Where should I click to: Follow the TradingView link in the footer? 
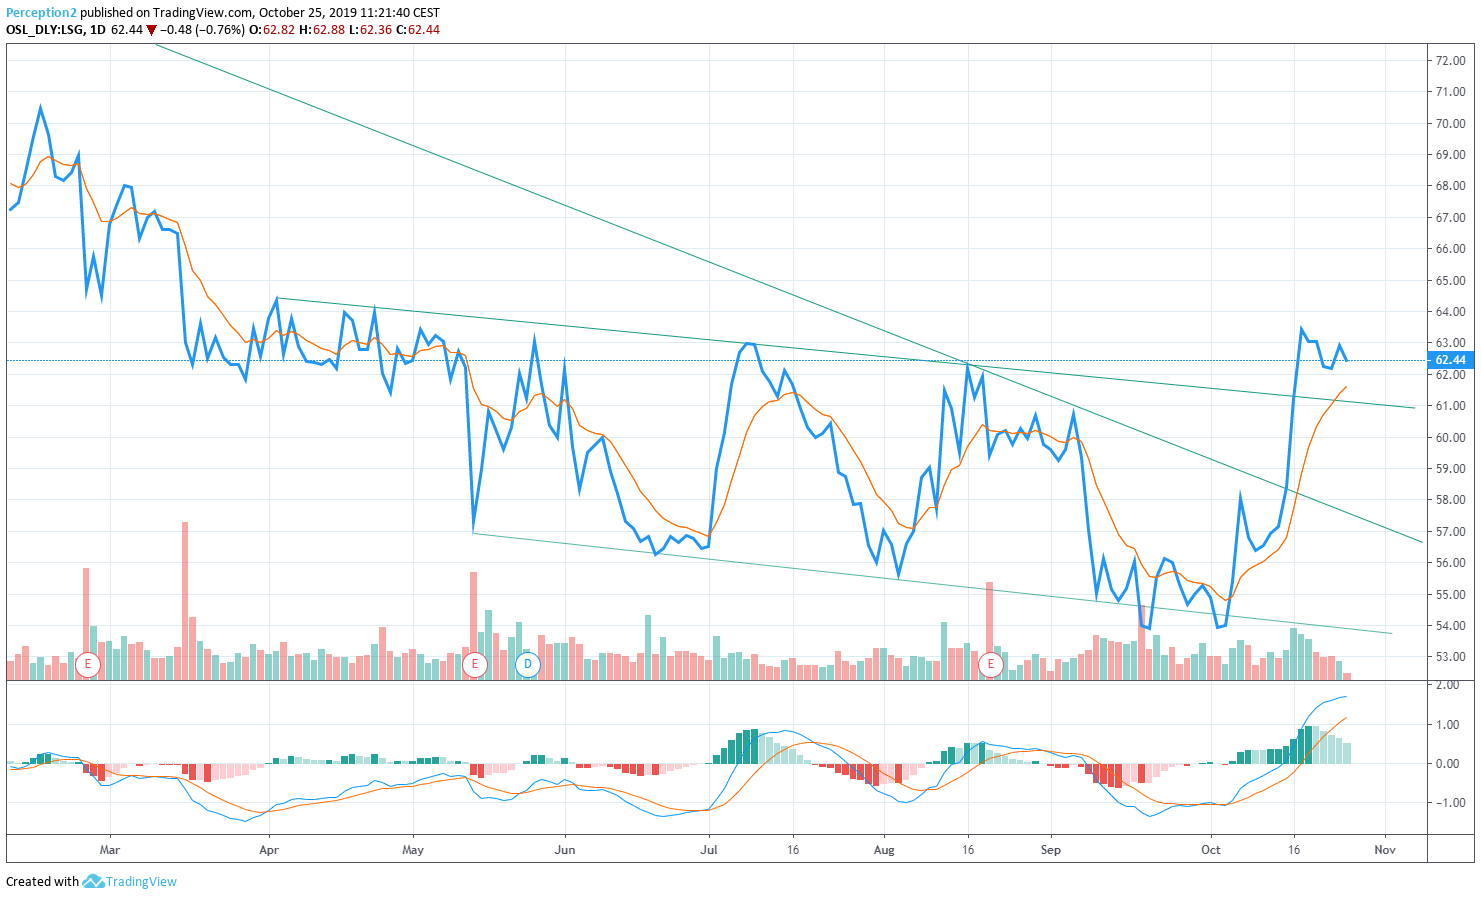tap(141, 881)
